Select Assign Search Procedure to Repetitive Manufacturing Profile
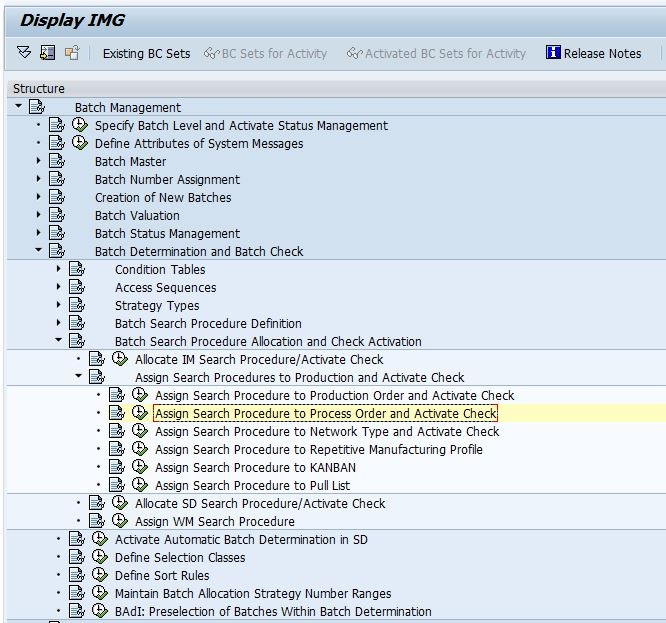The image size is (666, 623). (319, 449)
